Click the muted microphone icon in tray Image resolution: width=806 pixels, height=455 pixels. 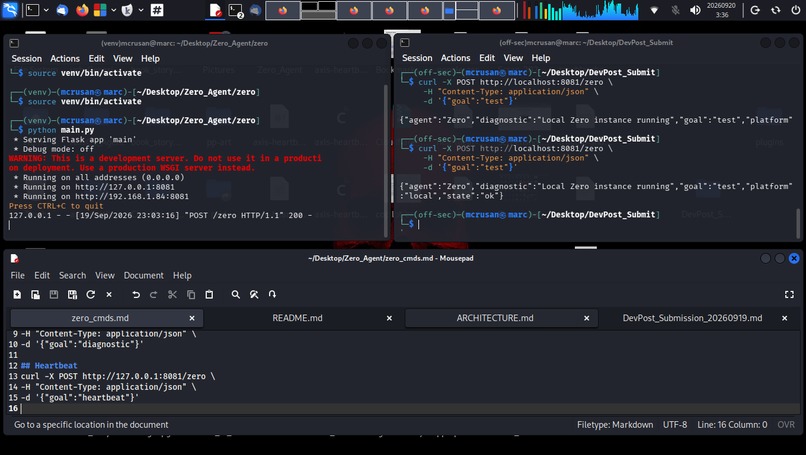click(675, 10)
